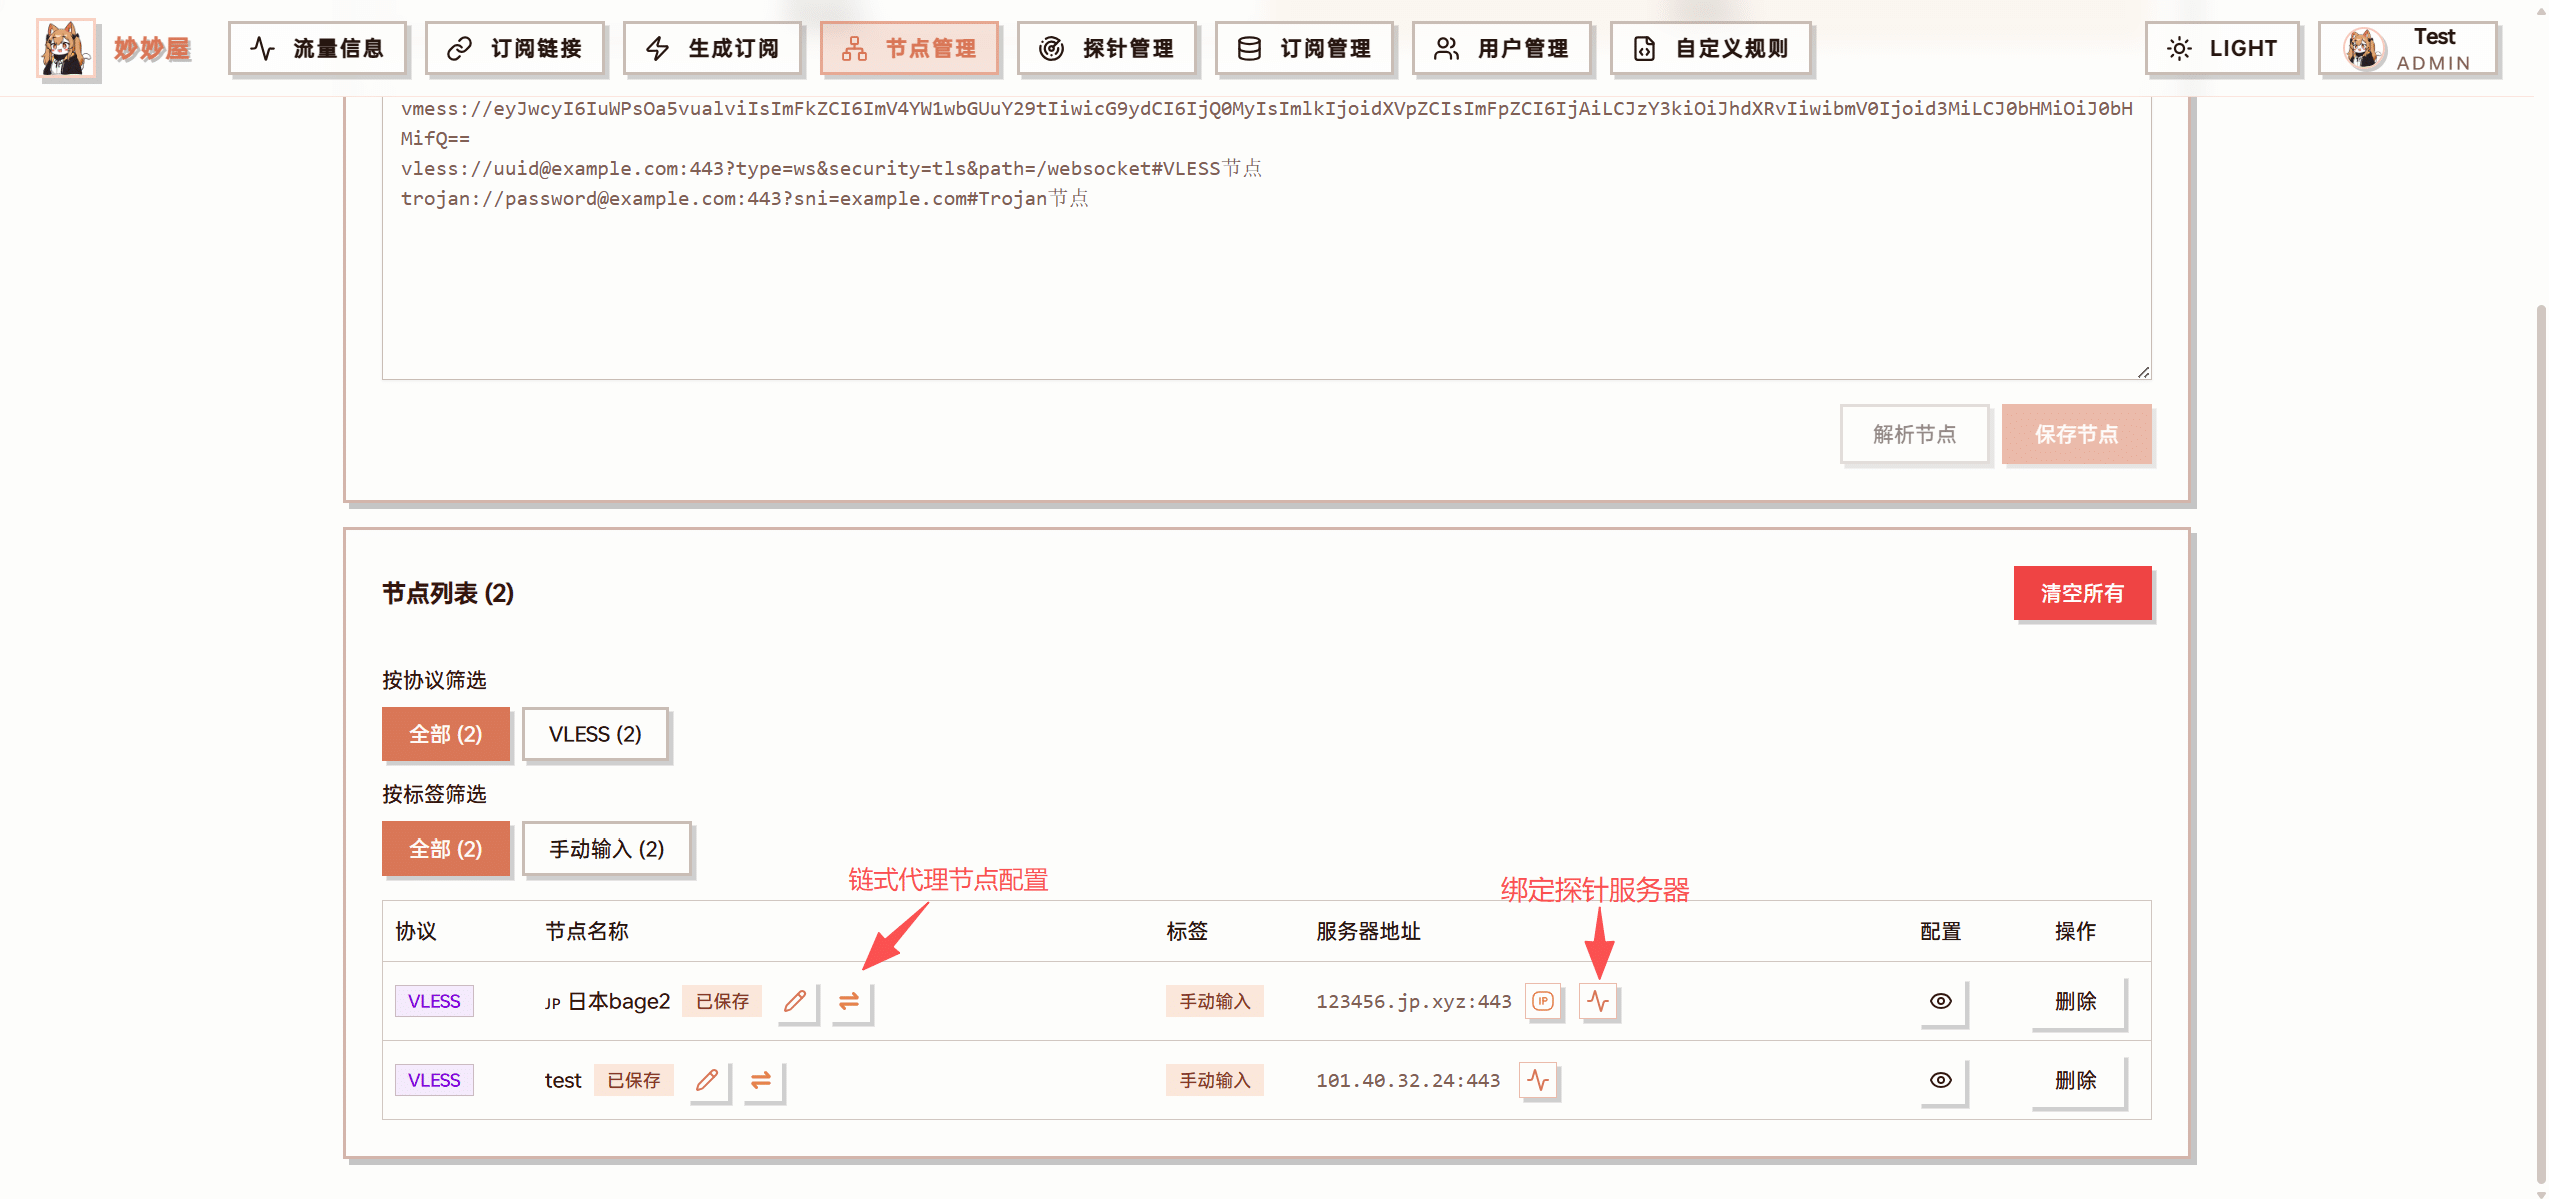Filter by VLESS (2) protocol

click(595, 734)
